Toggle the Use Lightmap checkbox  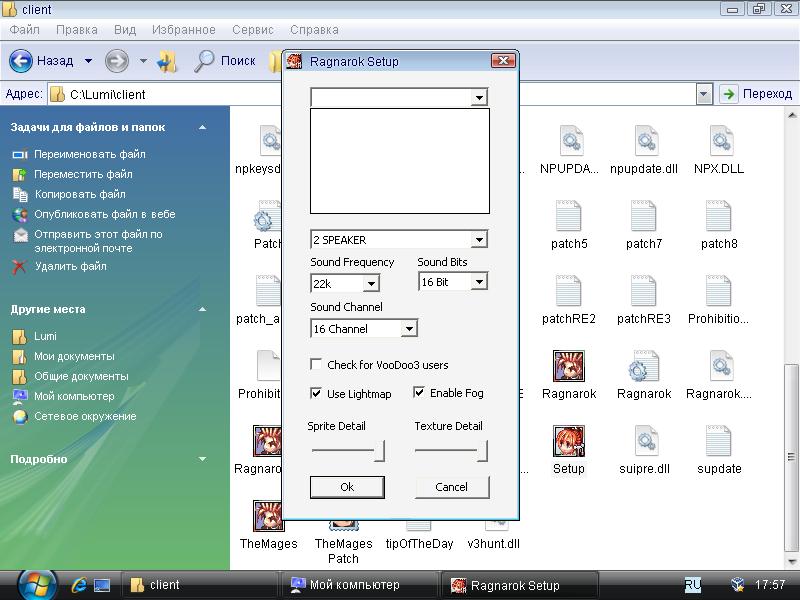point(316,393)
